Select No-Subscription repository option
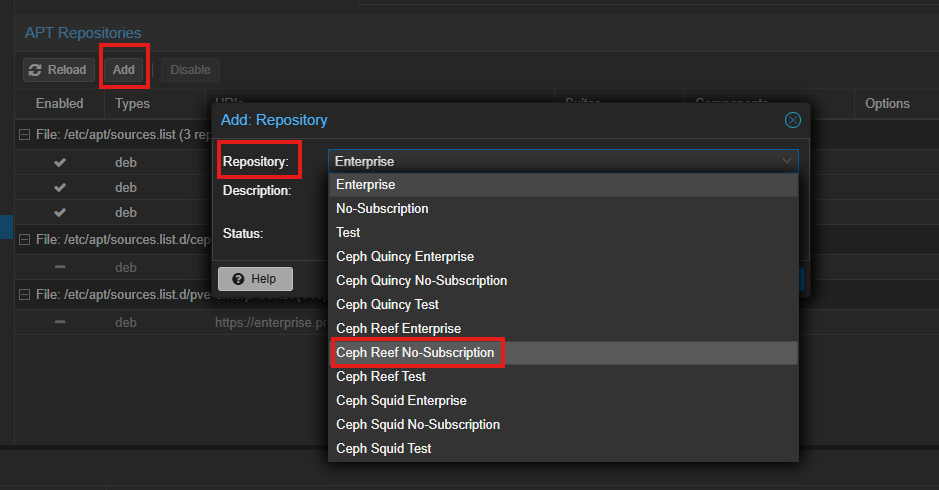The width and height of the screenshot is (939, 490). click(x=564, y=208)
